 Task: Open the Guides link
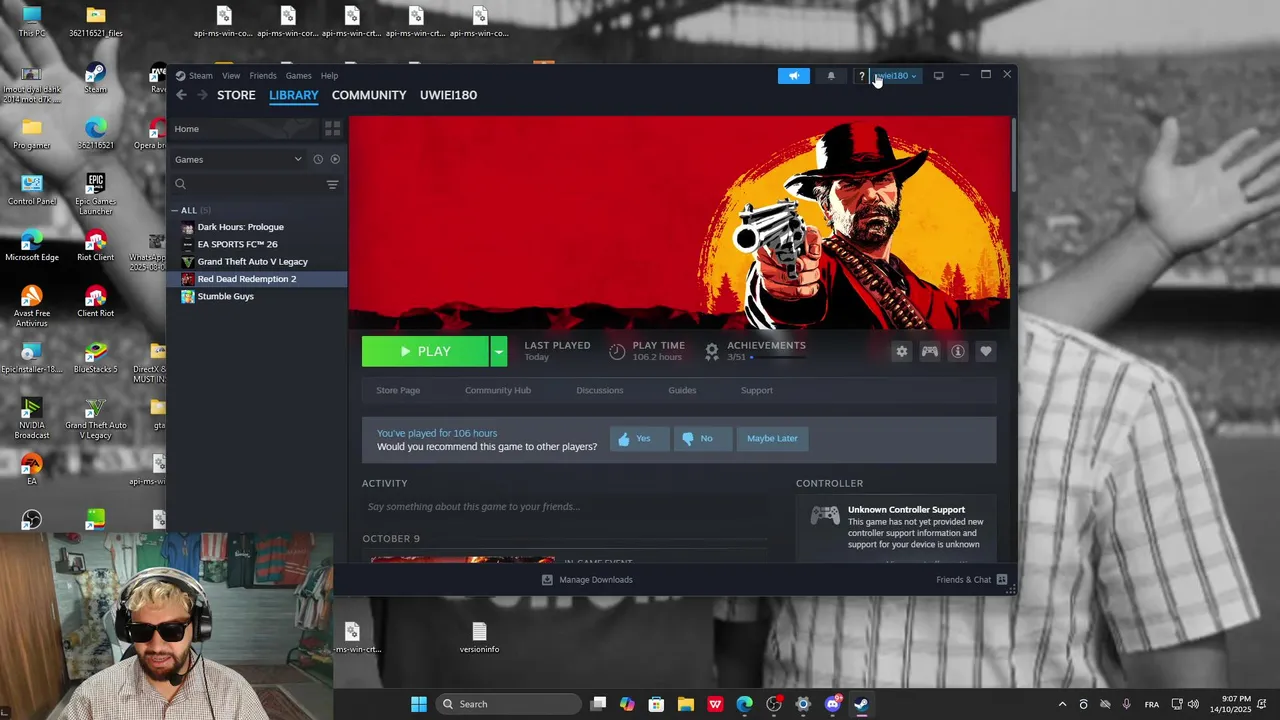[x=682, y=390]
